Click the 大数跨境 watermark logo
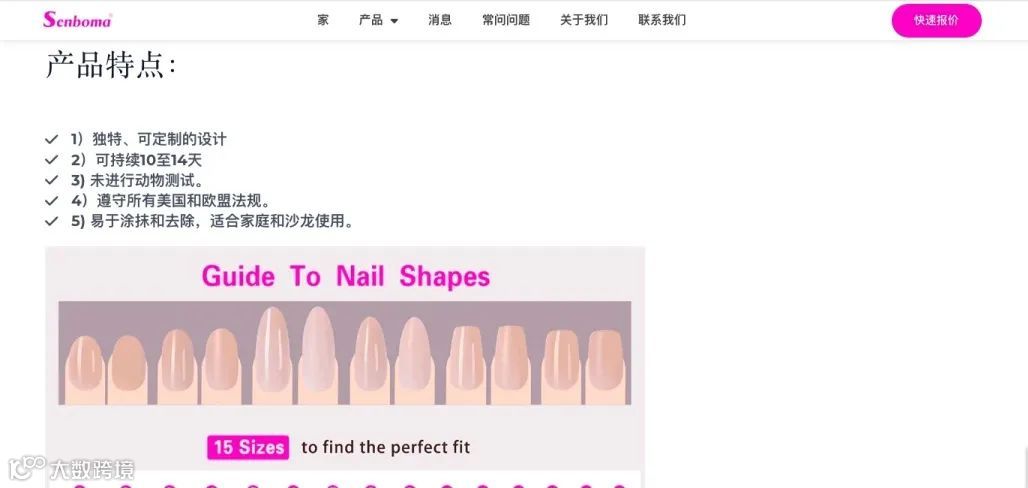Image resolution: width=1028 pixels, height=488 pixels. (x=71, y=469)
